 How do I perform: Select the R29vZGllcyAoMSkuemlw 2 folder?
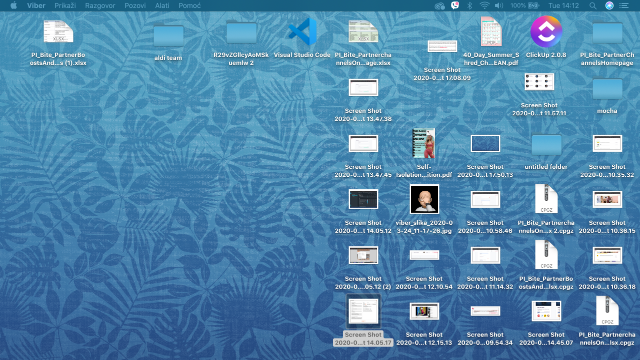[x=241, y=32]
